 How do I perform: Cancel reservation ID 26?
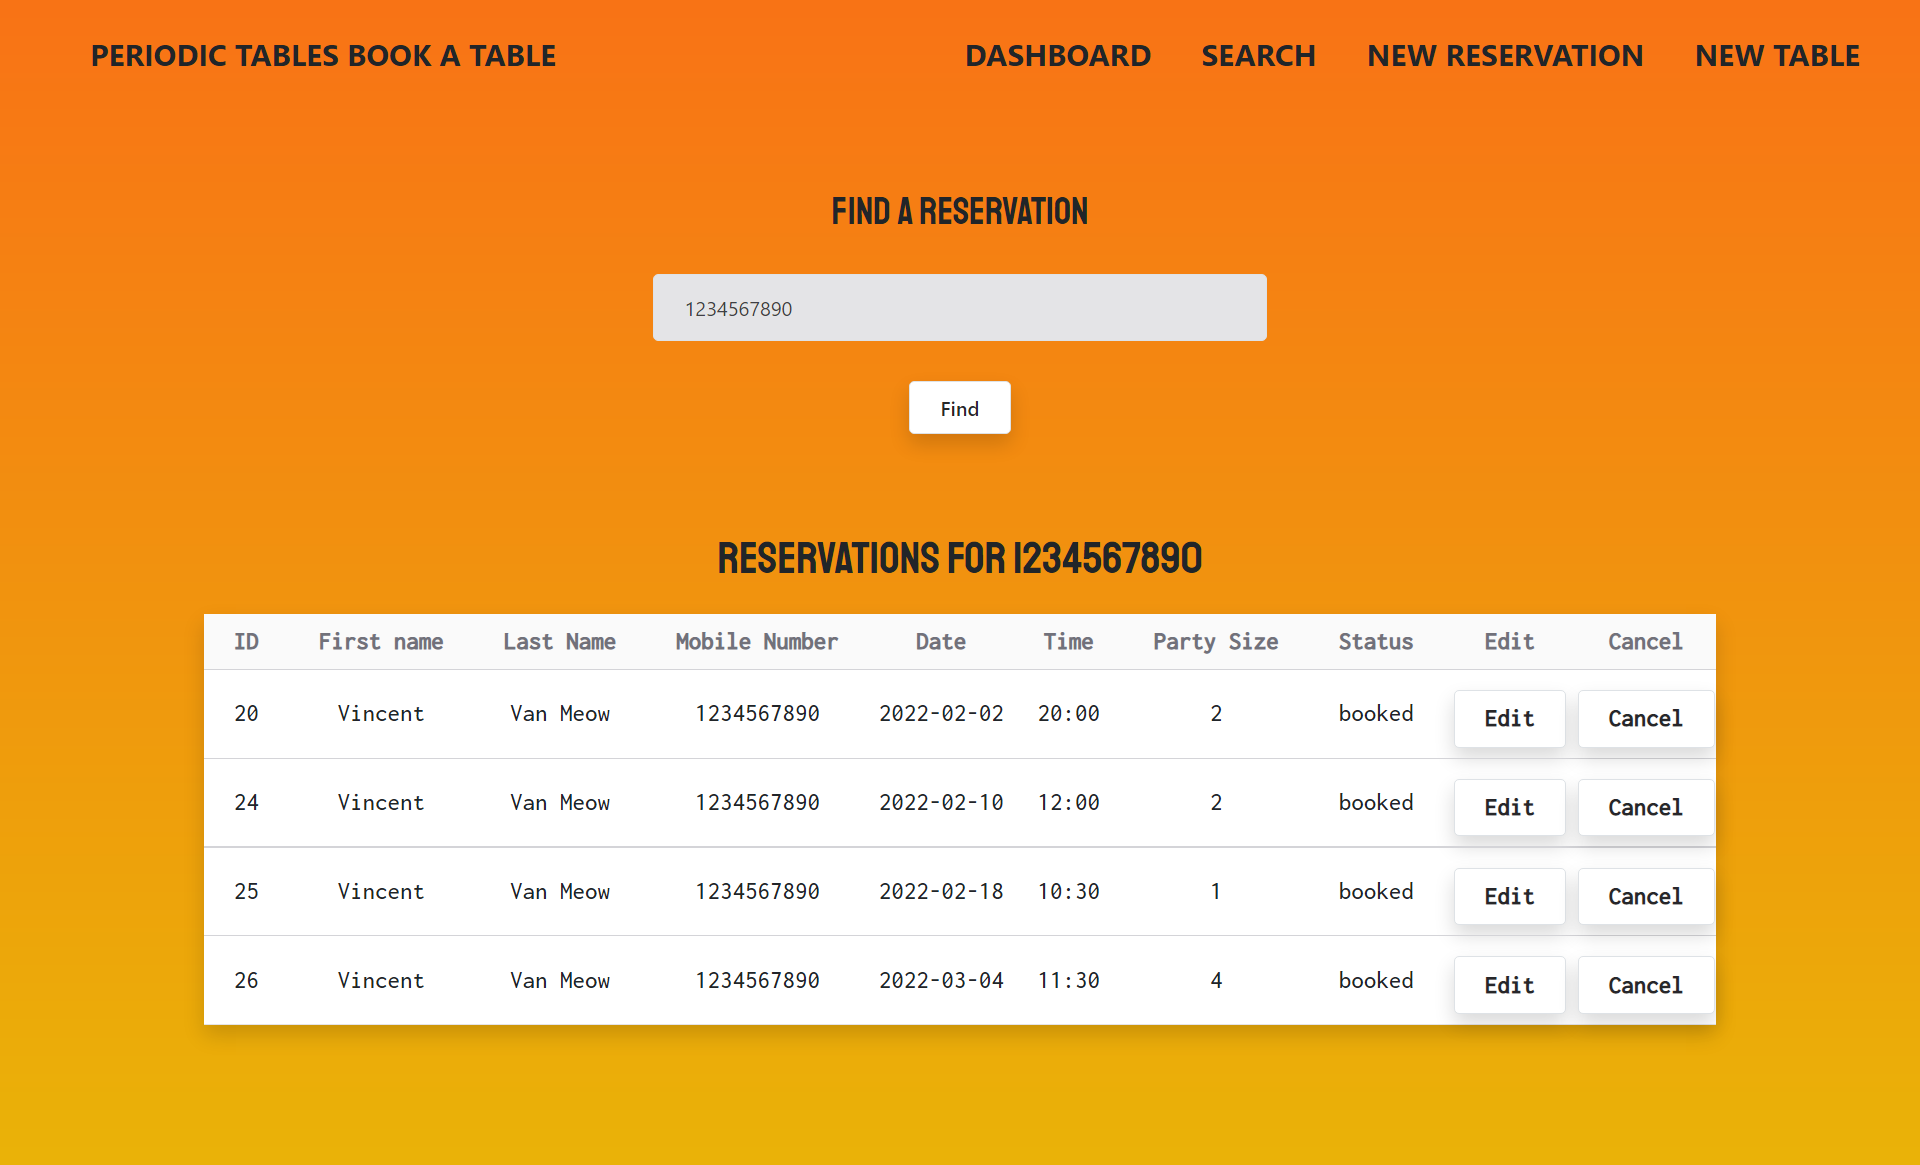[1644, 985]
